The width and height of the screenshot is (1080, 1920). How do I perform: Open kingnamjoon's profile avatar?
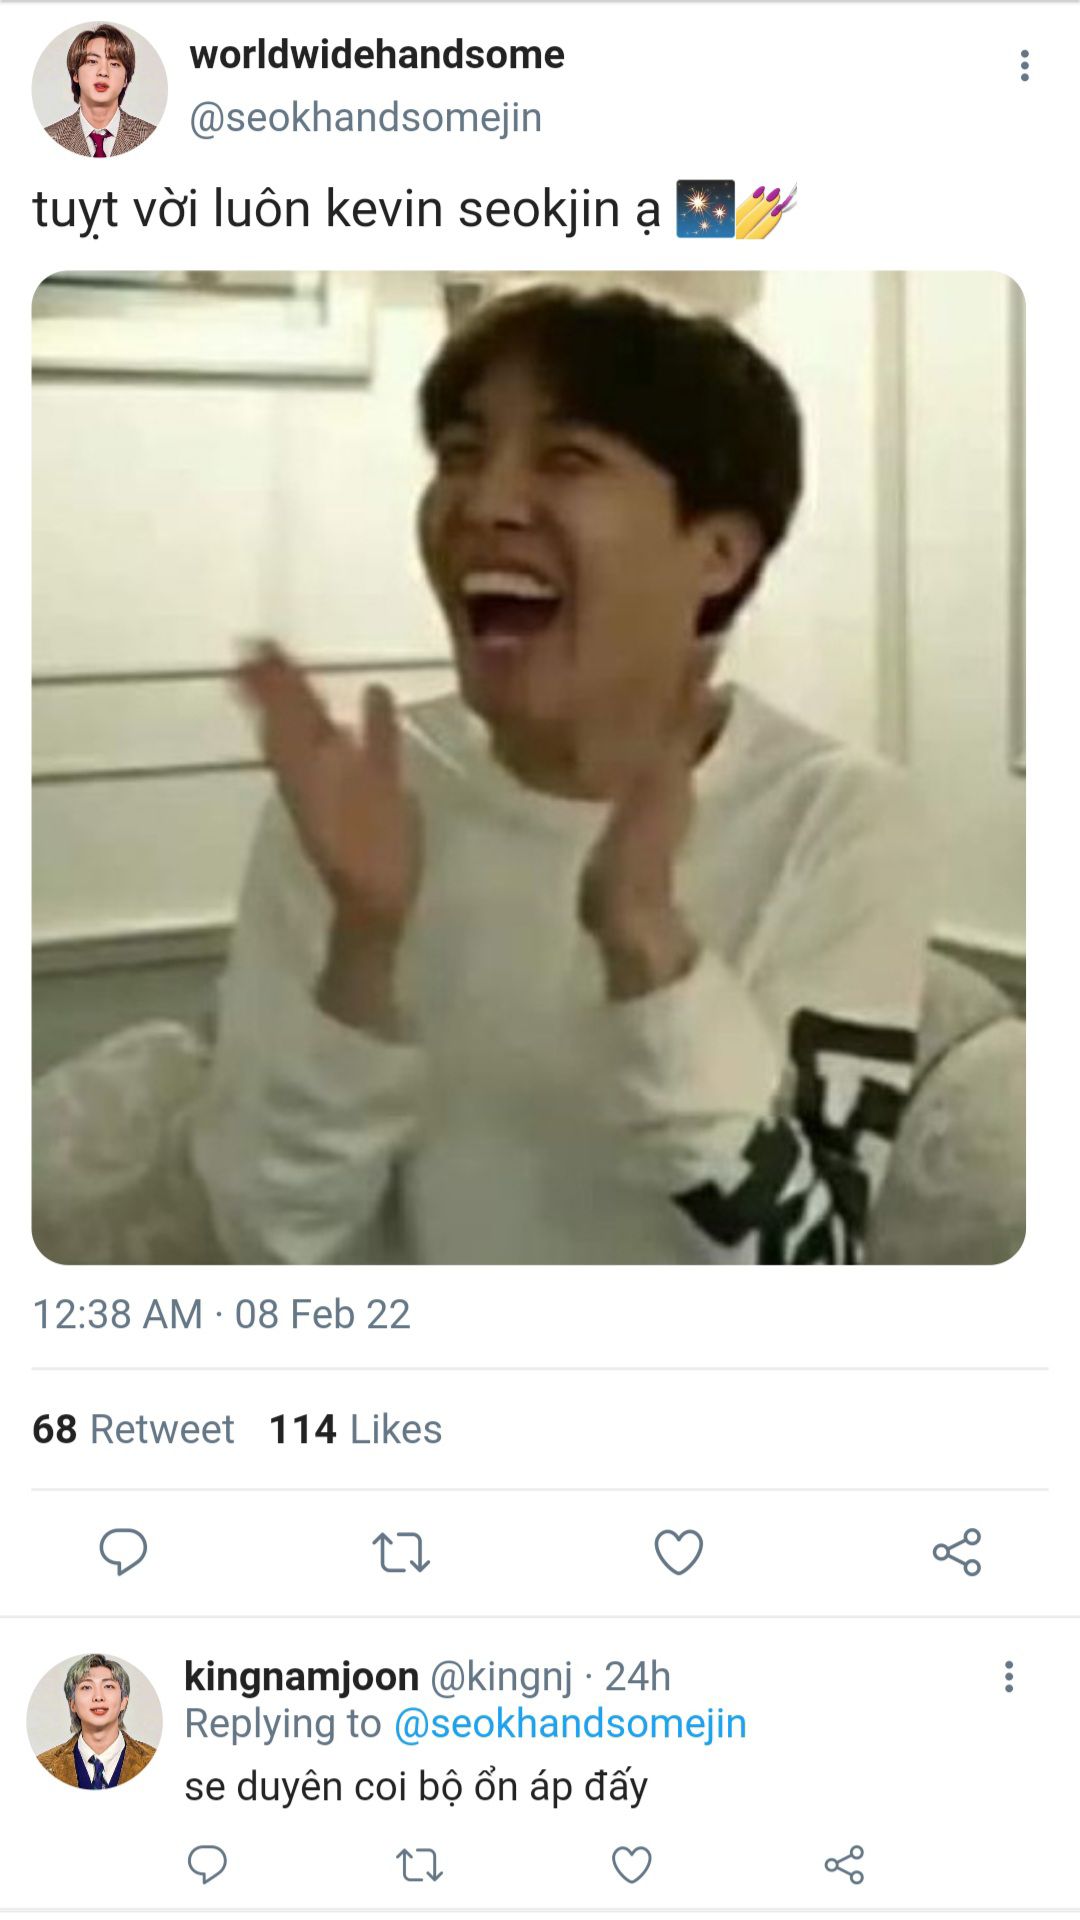click(x=94, y=1721)
